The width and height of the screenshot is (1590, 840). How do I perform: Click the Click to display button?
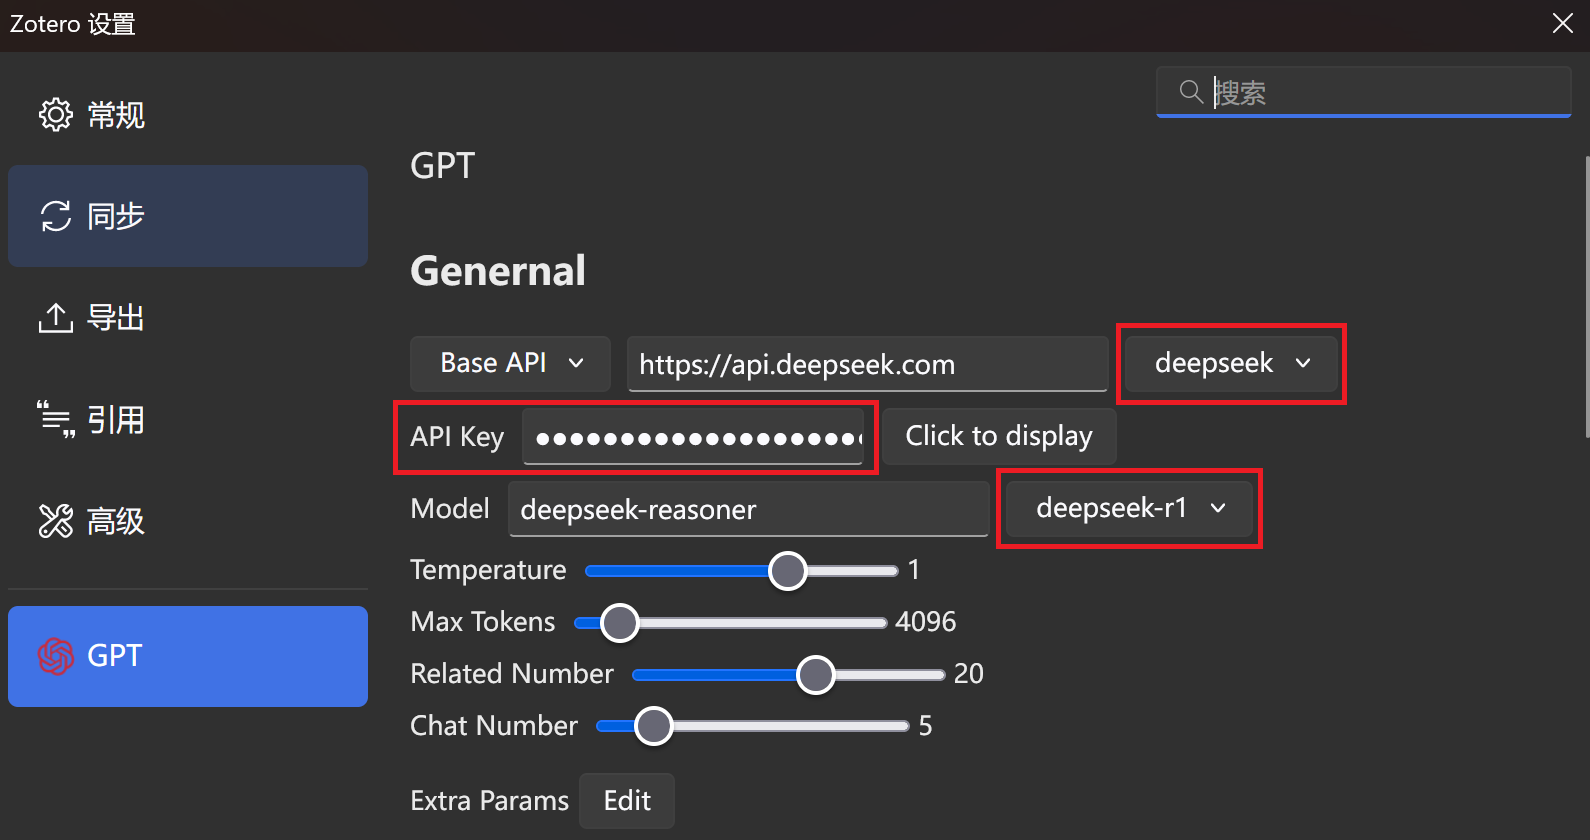[x=998, y=436]
